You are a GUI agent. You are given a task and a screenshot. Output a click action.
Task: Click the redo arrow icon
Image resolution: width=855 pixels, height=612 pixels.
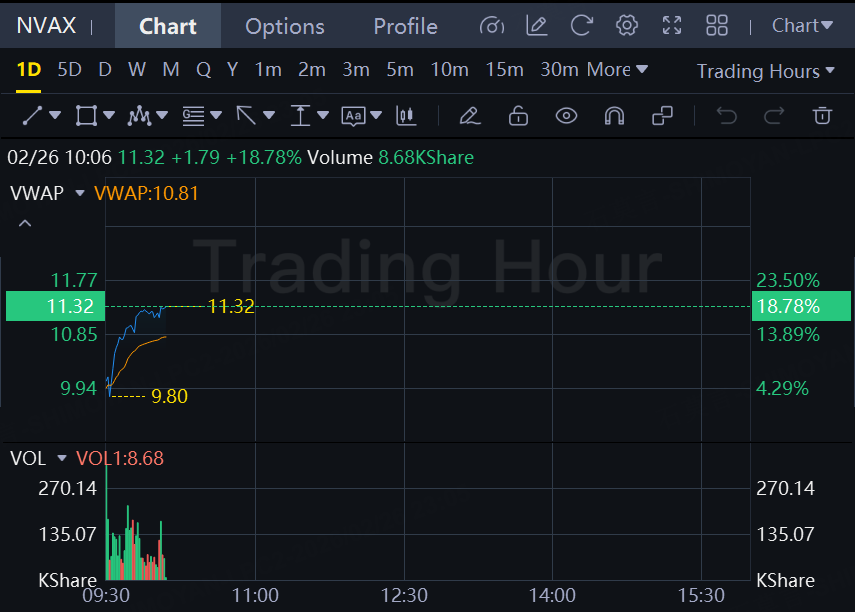(x=774, y=116)
